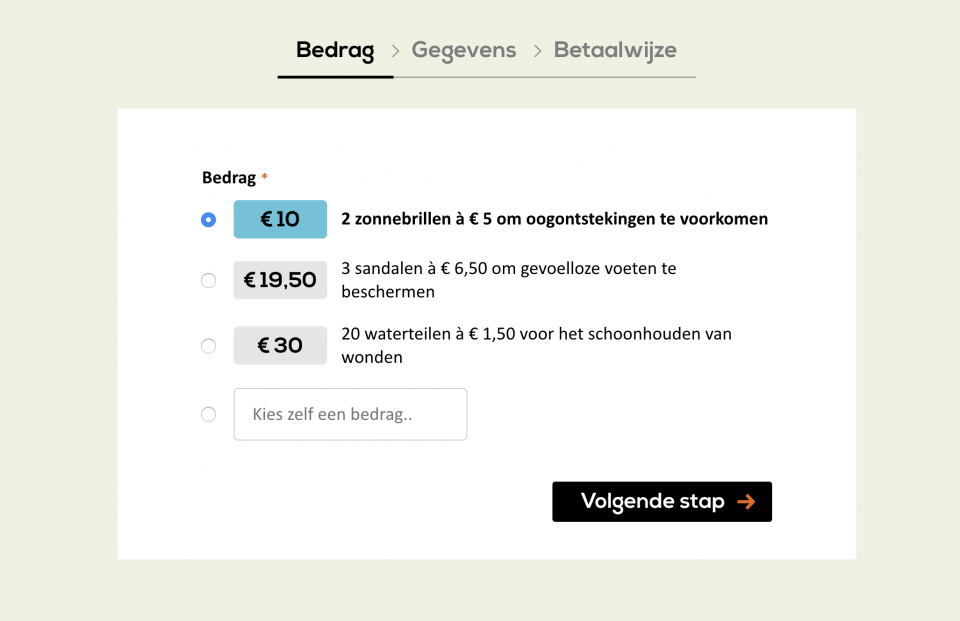Pick the €19,50 amount badge
This screenshot has width=960, height=621.
tap(280, 280)
